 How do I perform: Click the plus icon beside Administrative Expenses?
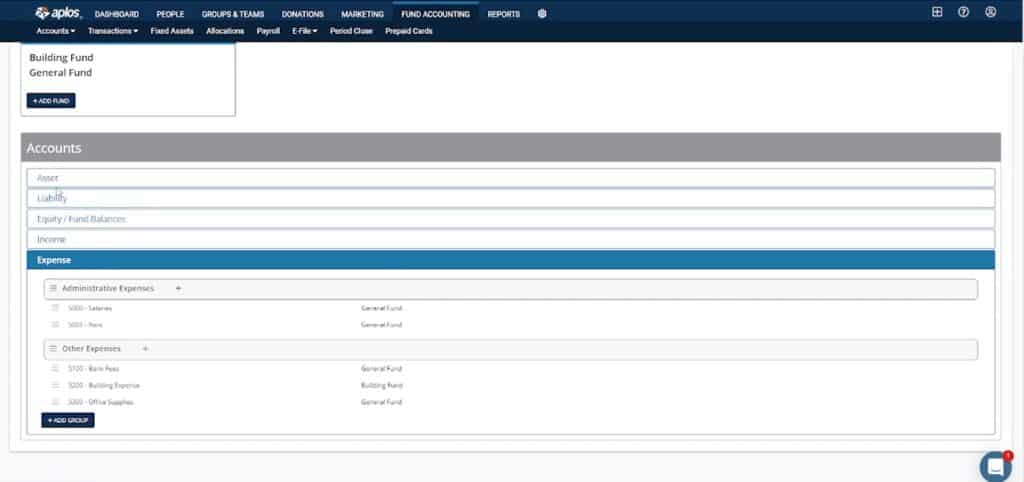pyautogui.click(x=179, y=288)
